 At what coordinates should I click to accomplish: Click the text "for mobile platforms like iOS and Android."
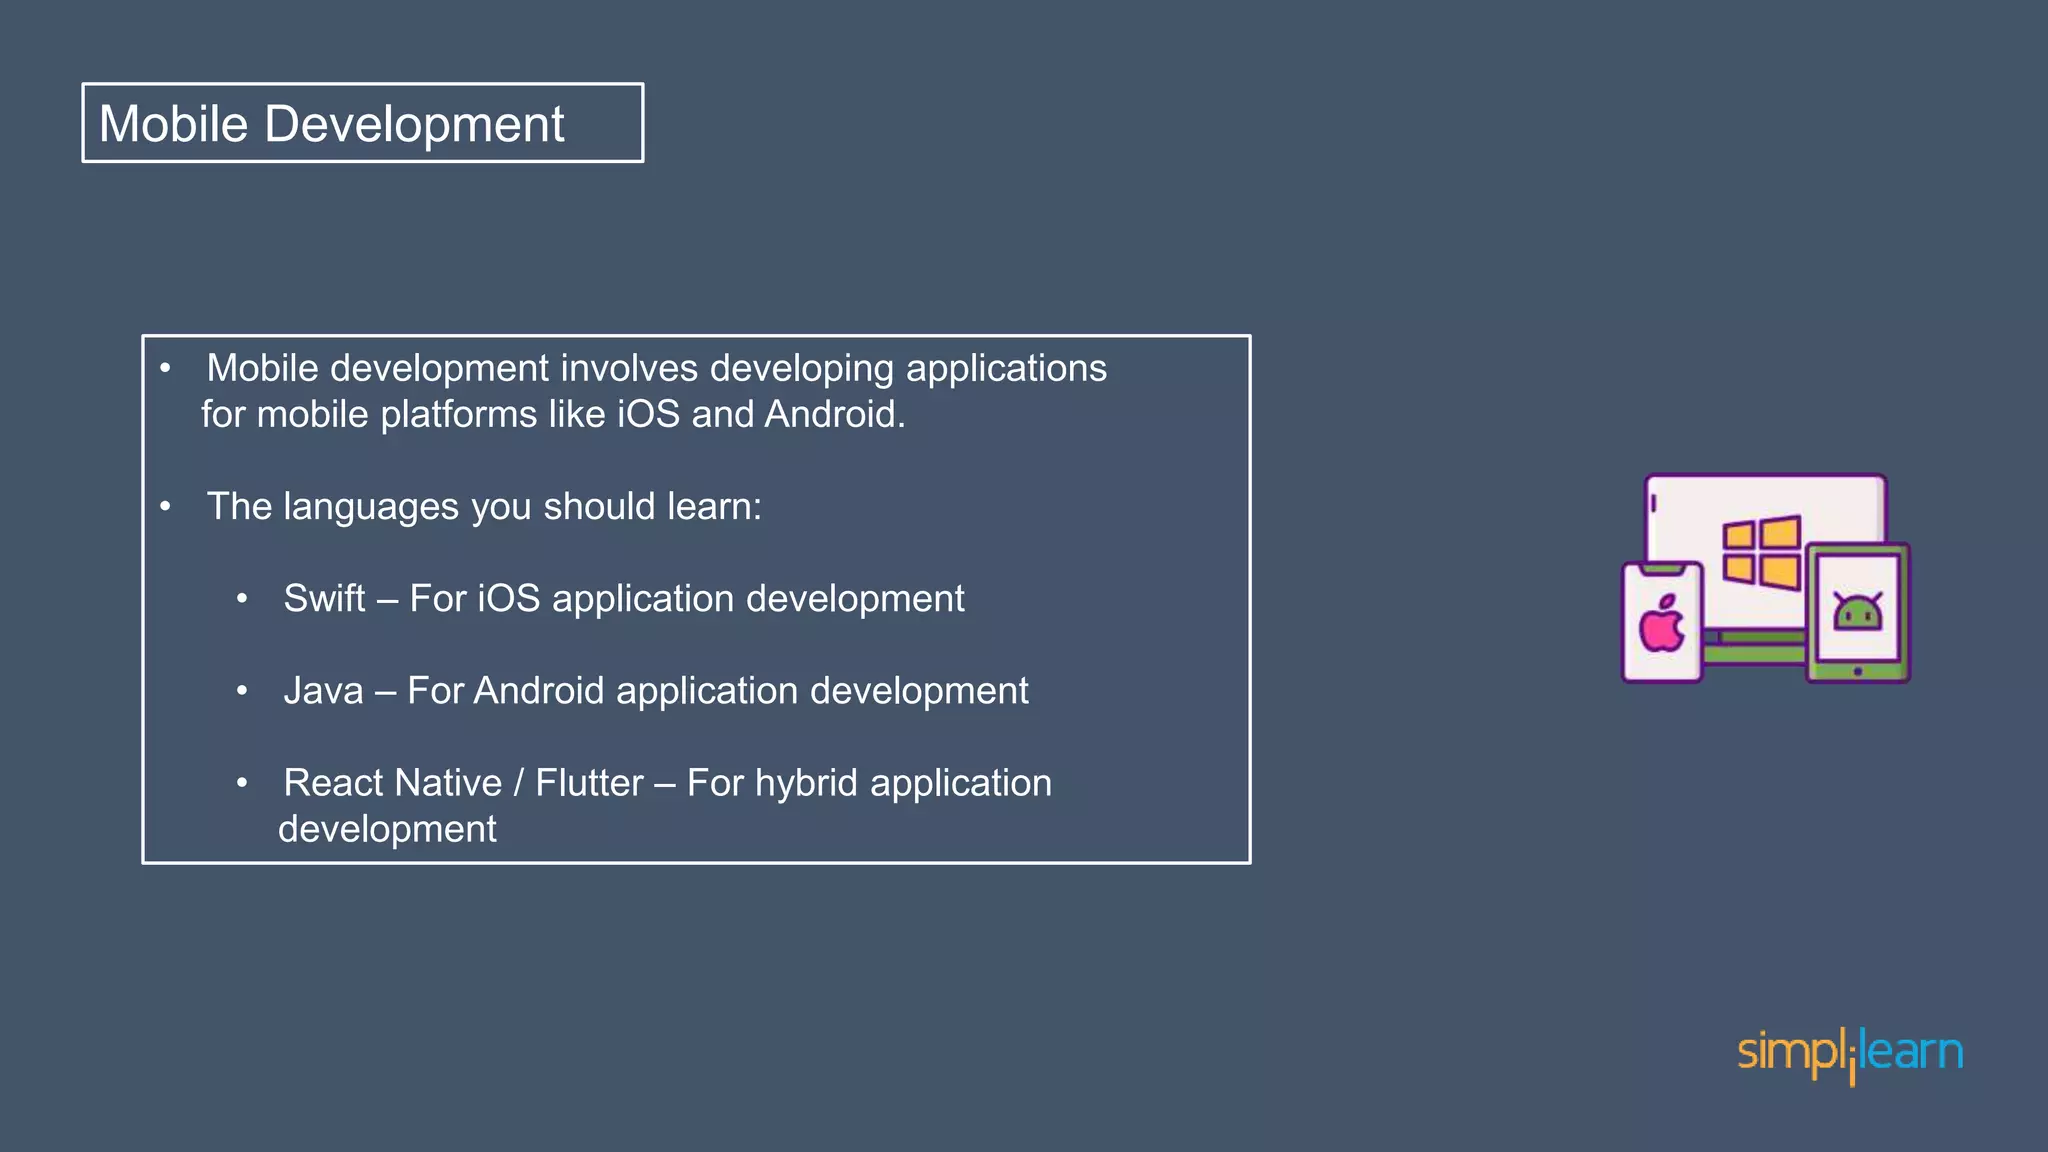[553, 415]
